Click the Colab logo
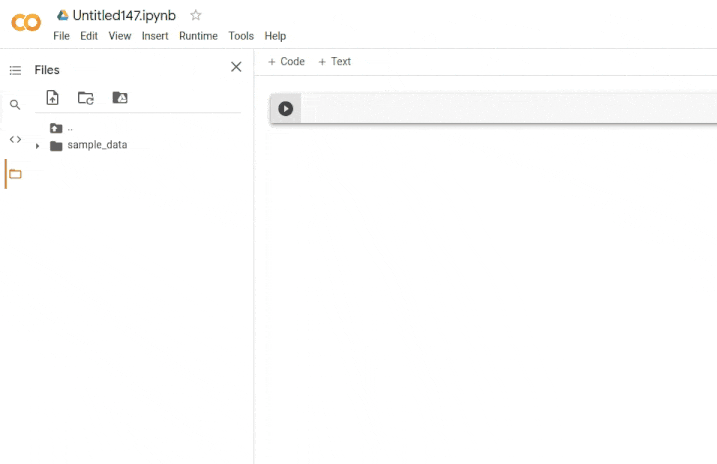 (x=26, y=24)
